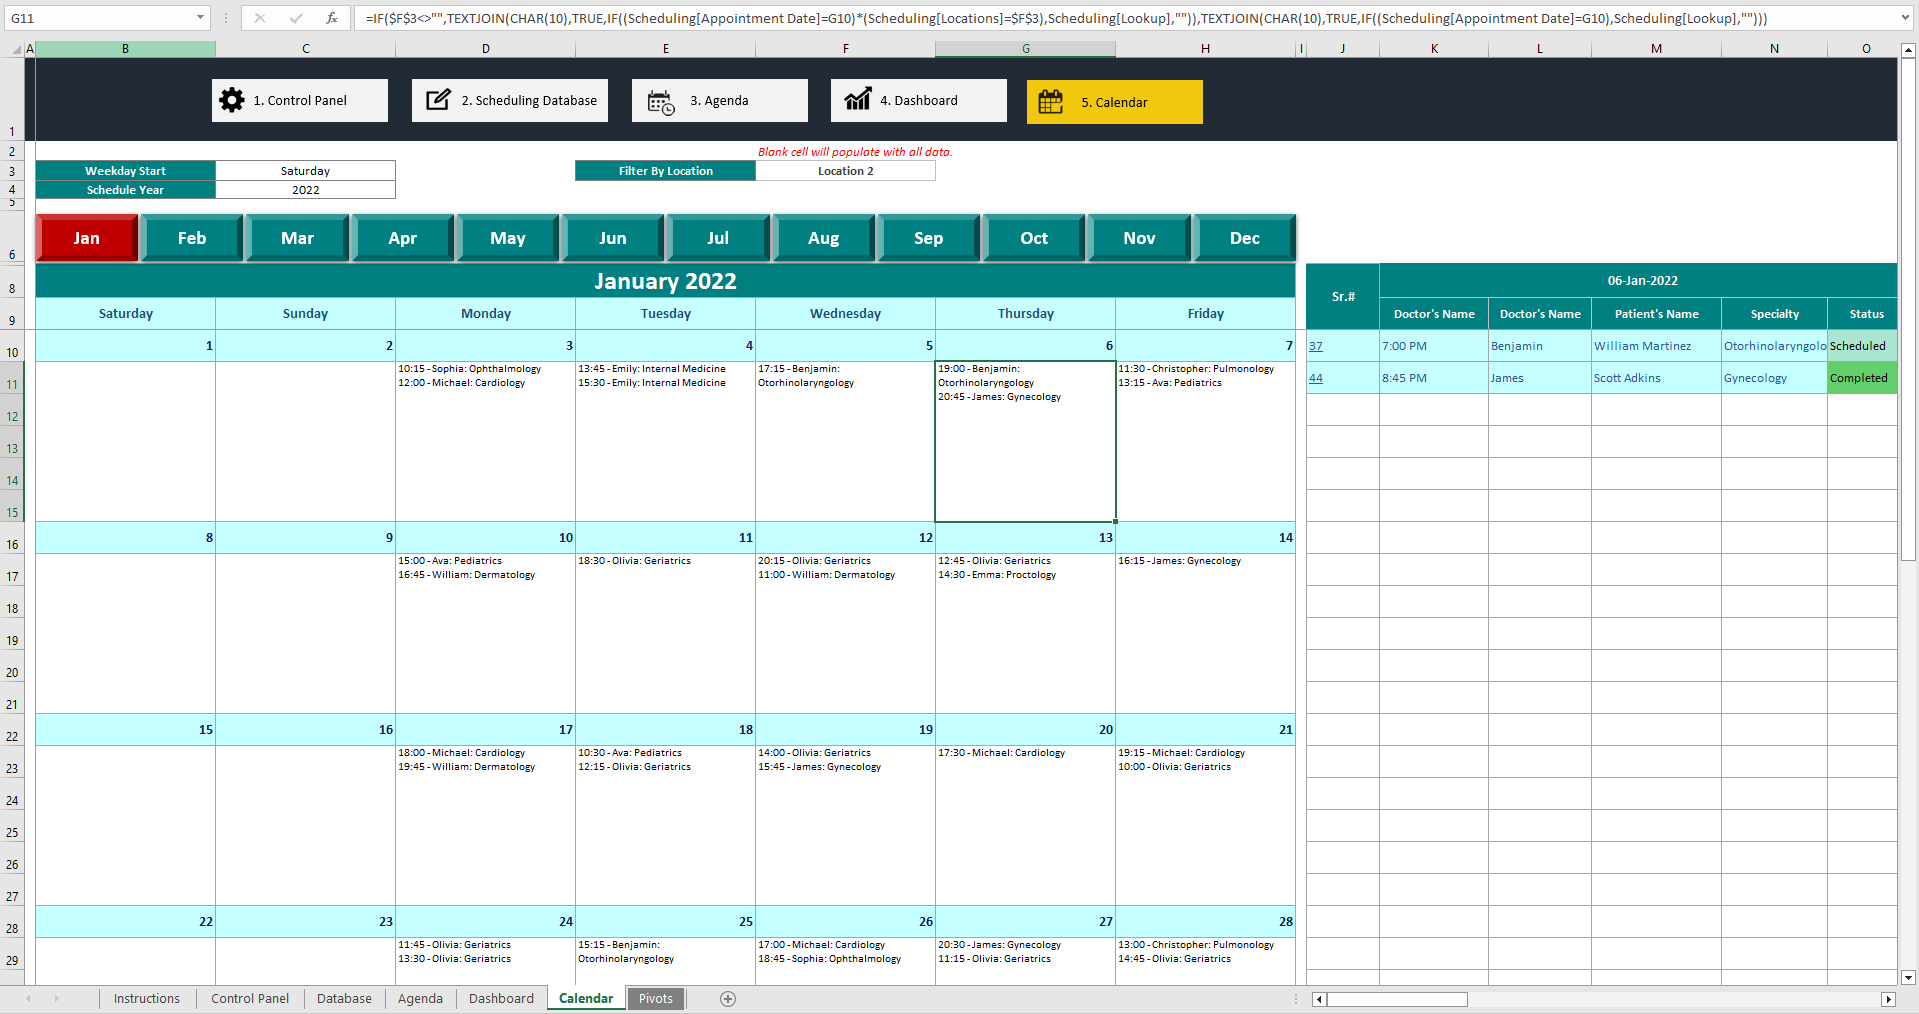Click the calendar icon on the yellow Calendar button
This screenshot has width=1919, height=1014.
pyautogui.click(x=1051, y=101)
